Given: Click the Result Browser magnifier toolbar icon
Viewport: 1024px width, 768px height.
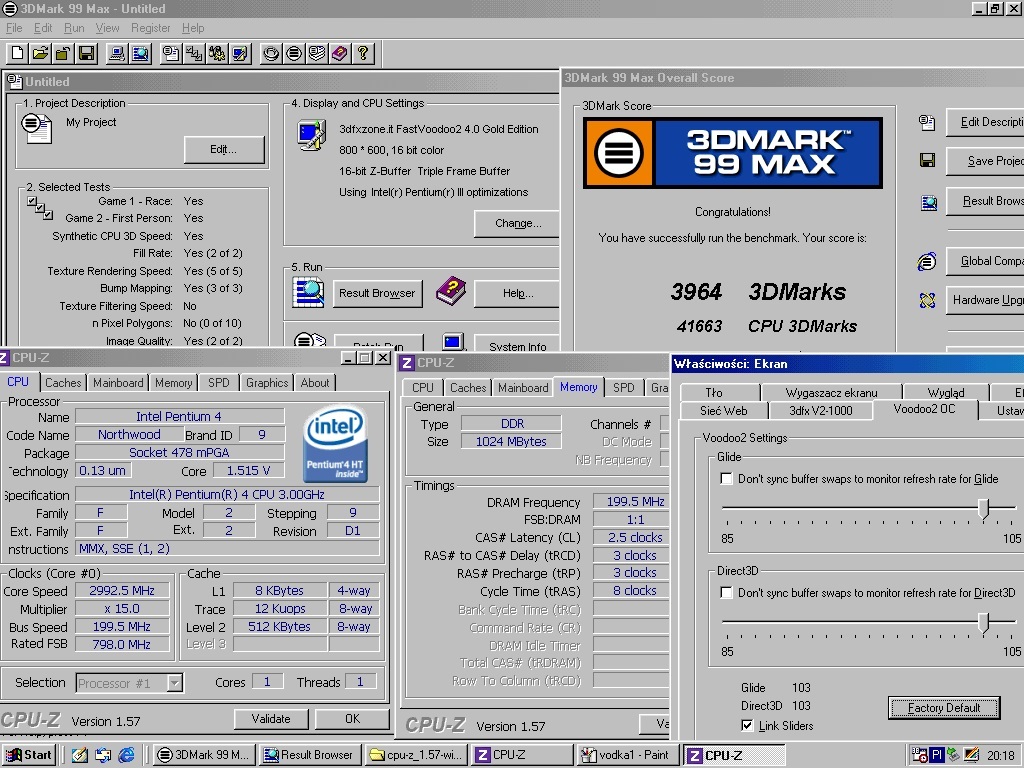Looking at the screenshot, I should pyautogui.click(x=140, y=54).
